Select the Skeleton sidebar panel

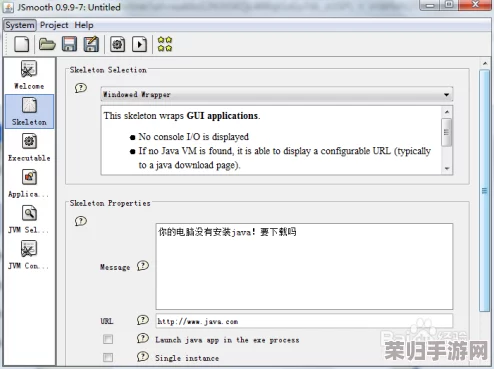coord(29,112)
